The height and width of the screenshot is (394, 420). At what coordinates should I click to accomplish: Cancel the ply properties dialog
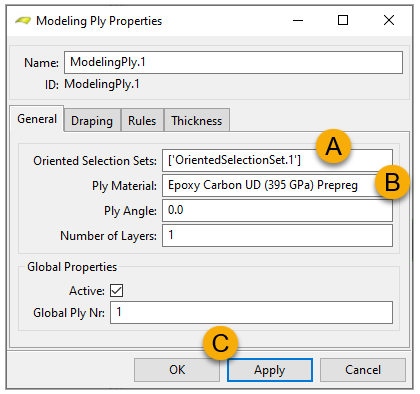click(363, 370)
